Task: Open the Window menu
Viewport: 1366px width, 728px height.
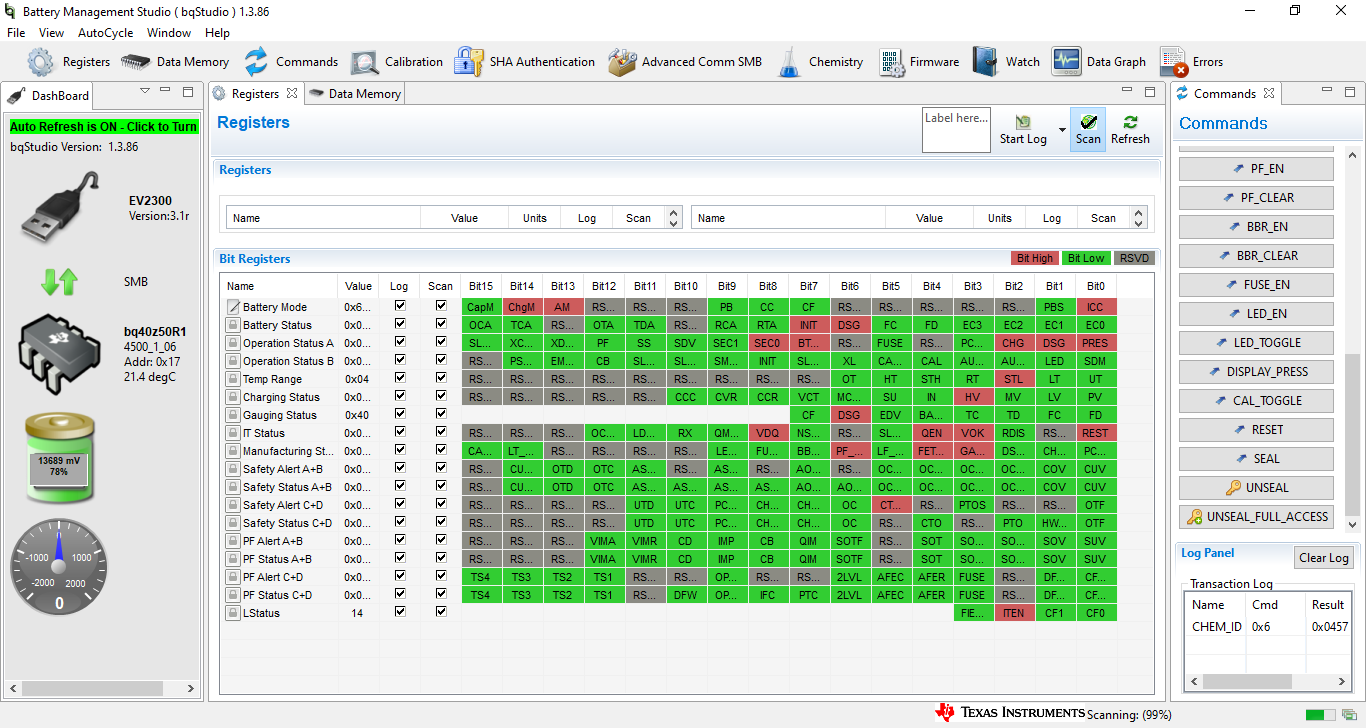Action: (169, 33)
